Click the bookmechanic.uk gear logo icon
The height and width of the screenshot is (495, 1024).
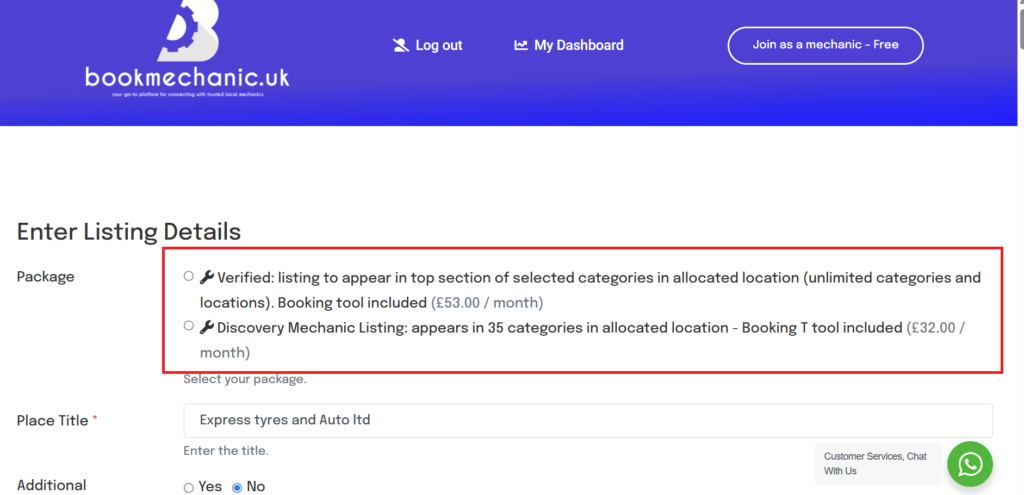tap(188, 30)
